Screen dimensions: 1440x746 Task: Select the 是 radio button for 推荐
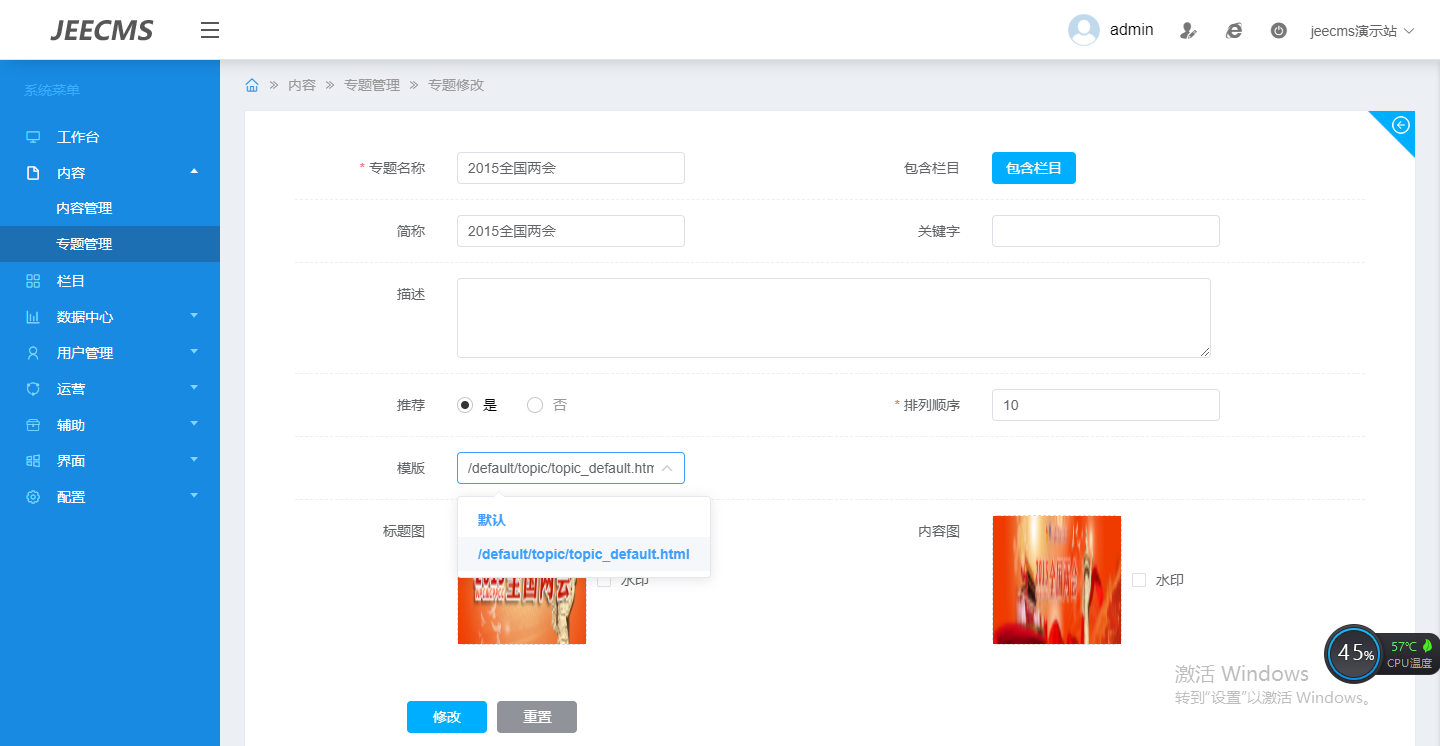click(465, 405)
